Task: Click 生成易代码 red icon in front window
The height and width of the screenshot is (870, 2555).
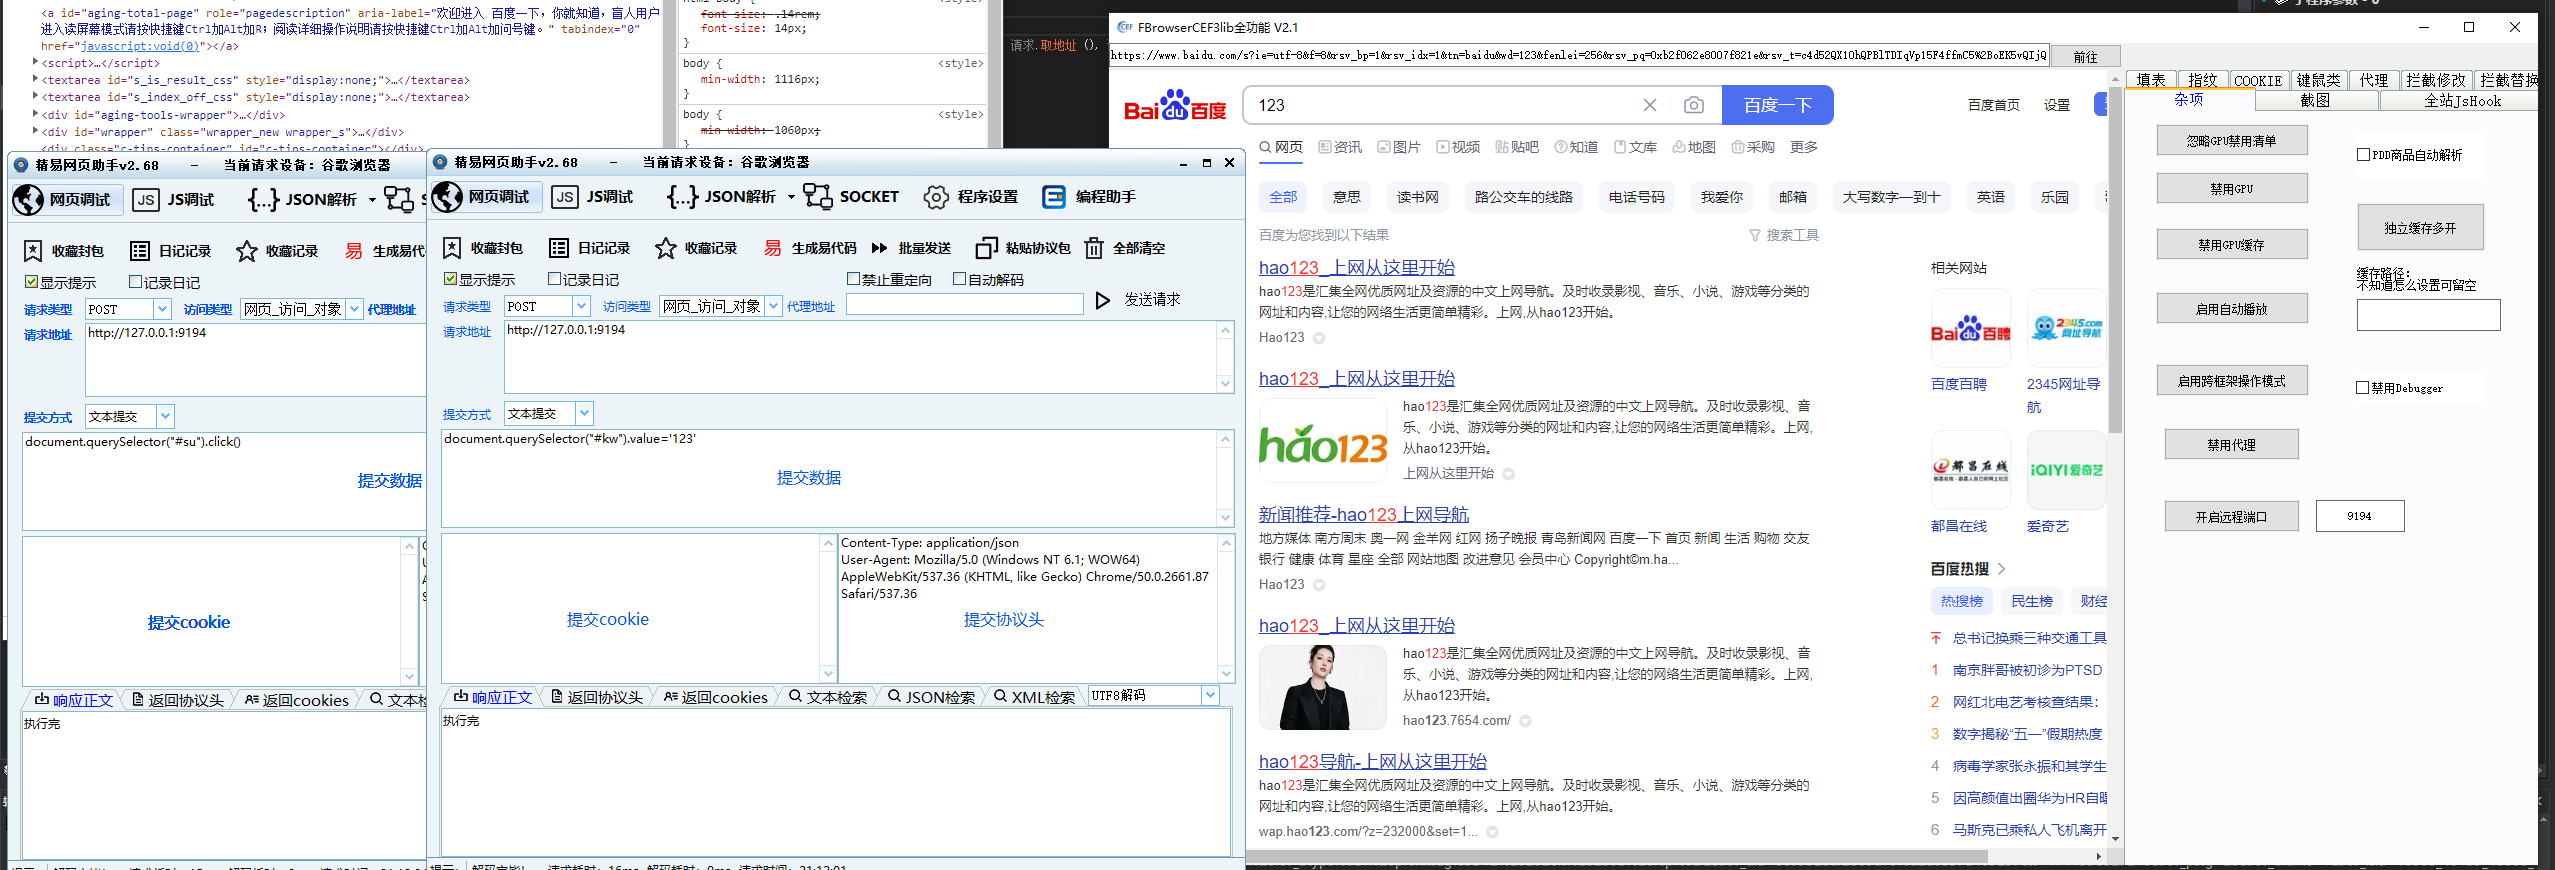Action: click(773, 248)
